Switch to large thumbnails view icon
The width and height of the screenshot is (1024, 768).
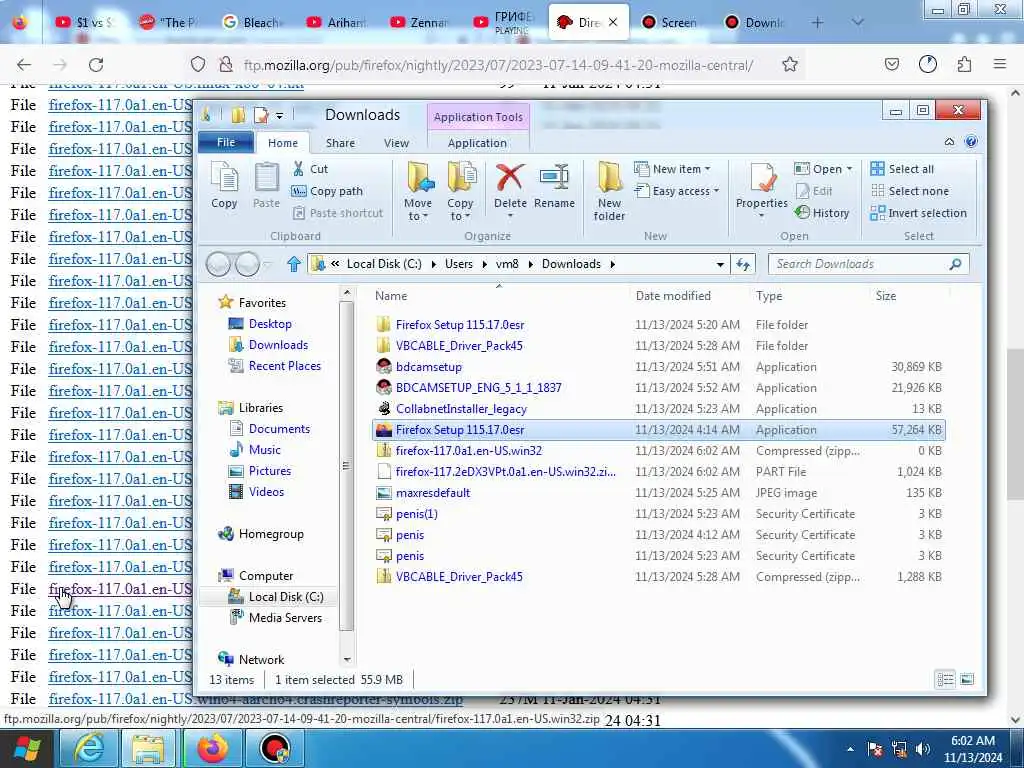967,680
